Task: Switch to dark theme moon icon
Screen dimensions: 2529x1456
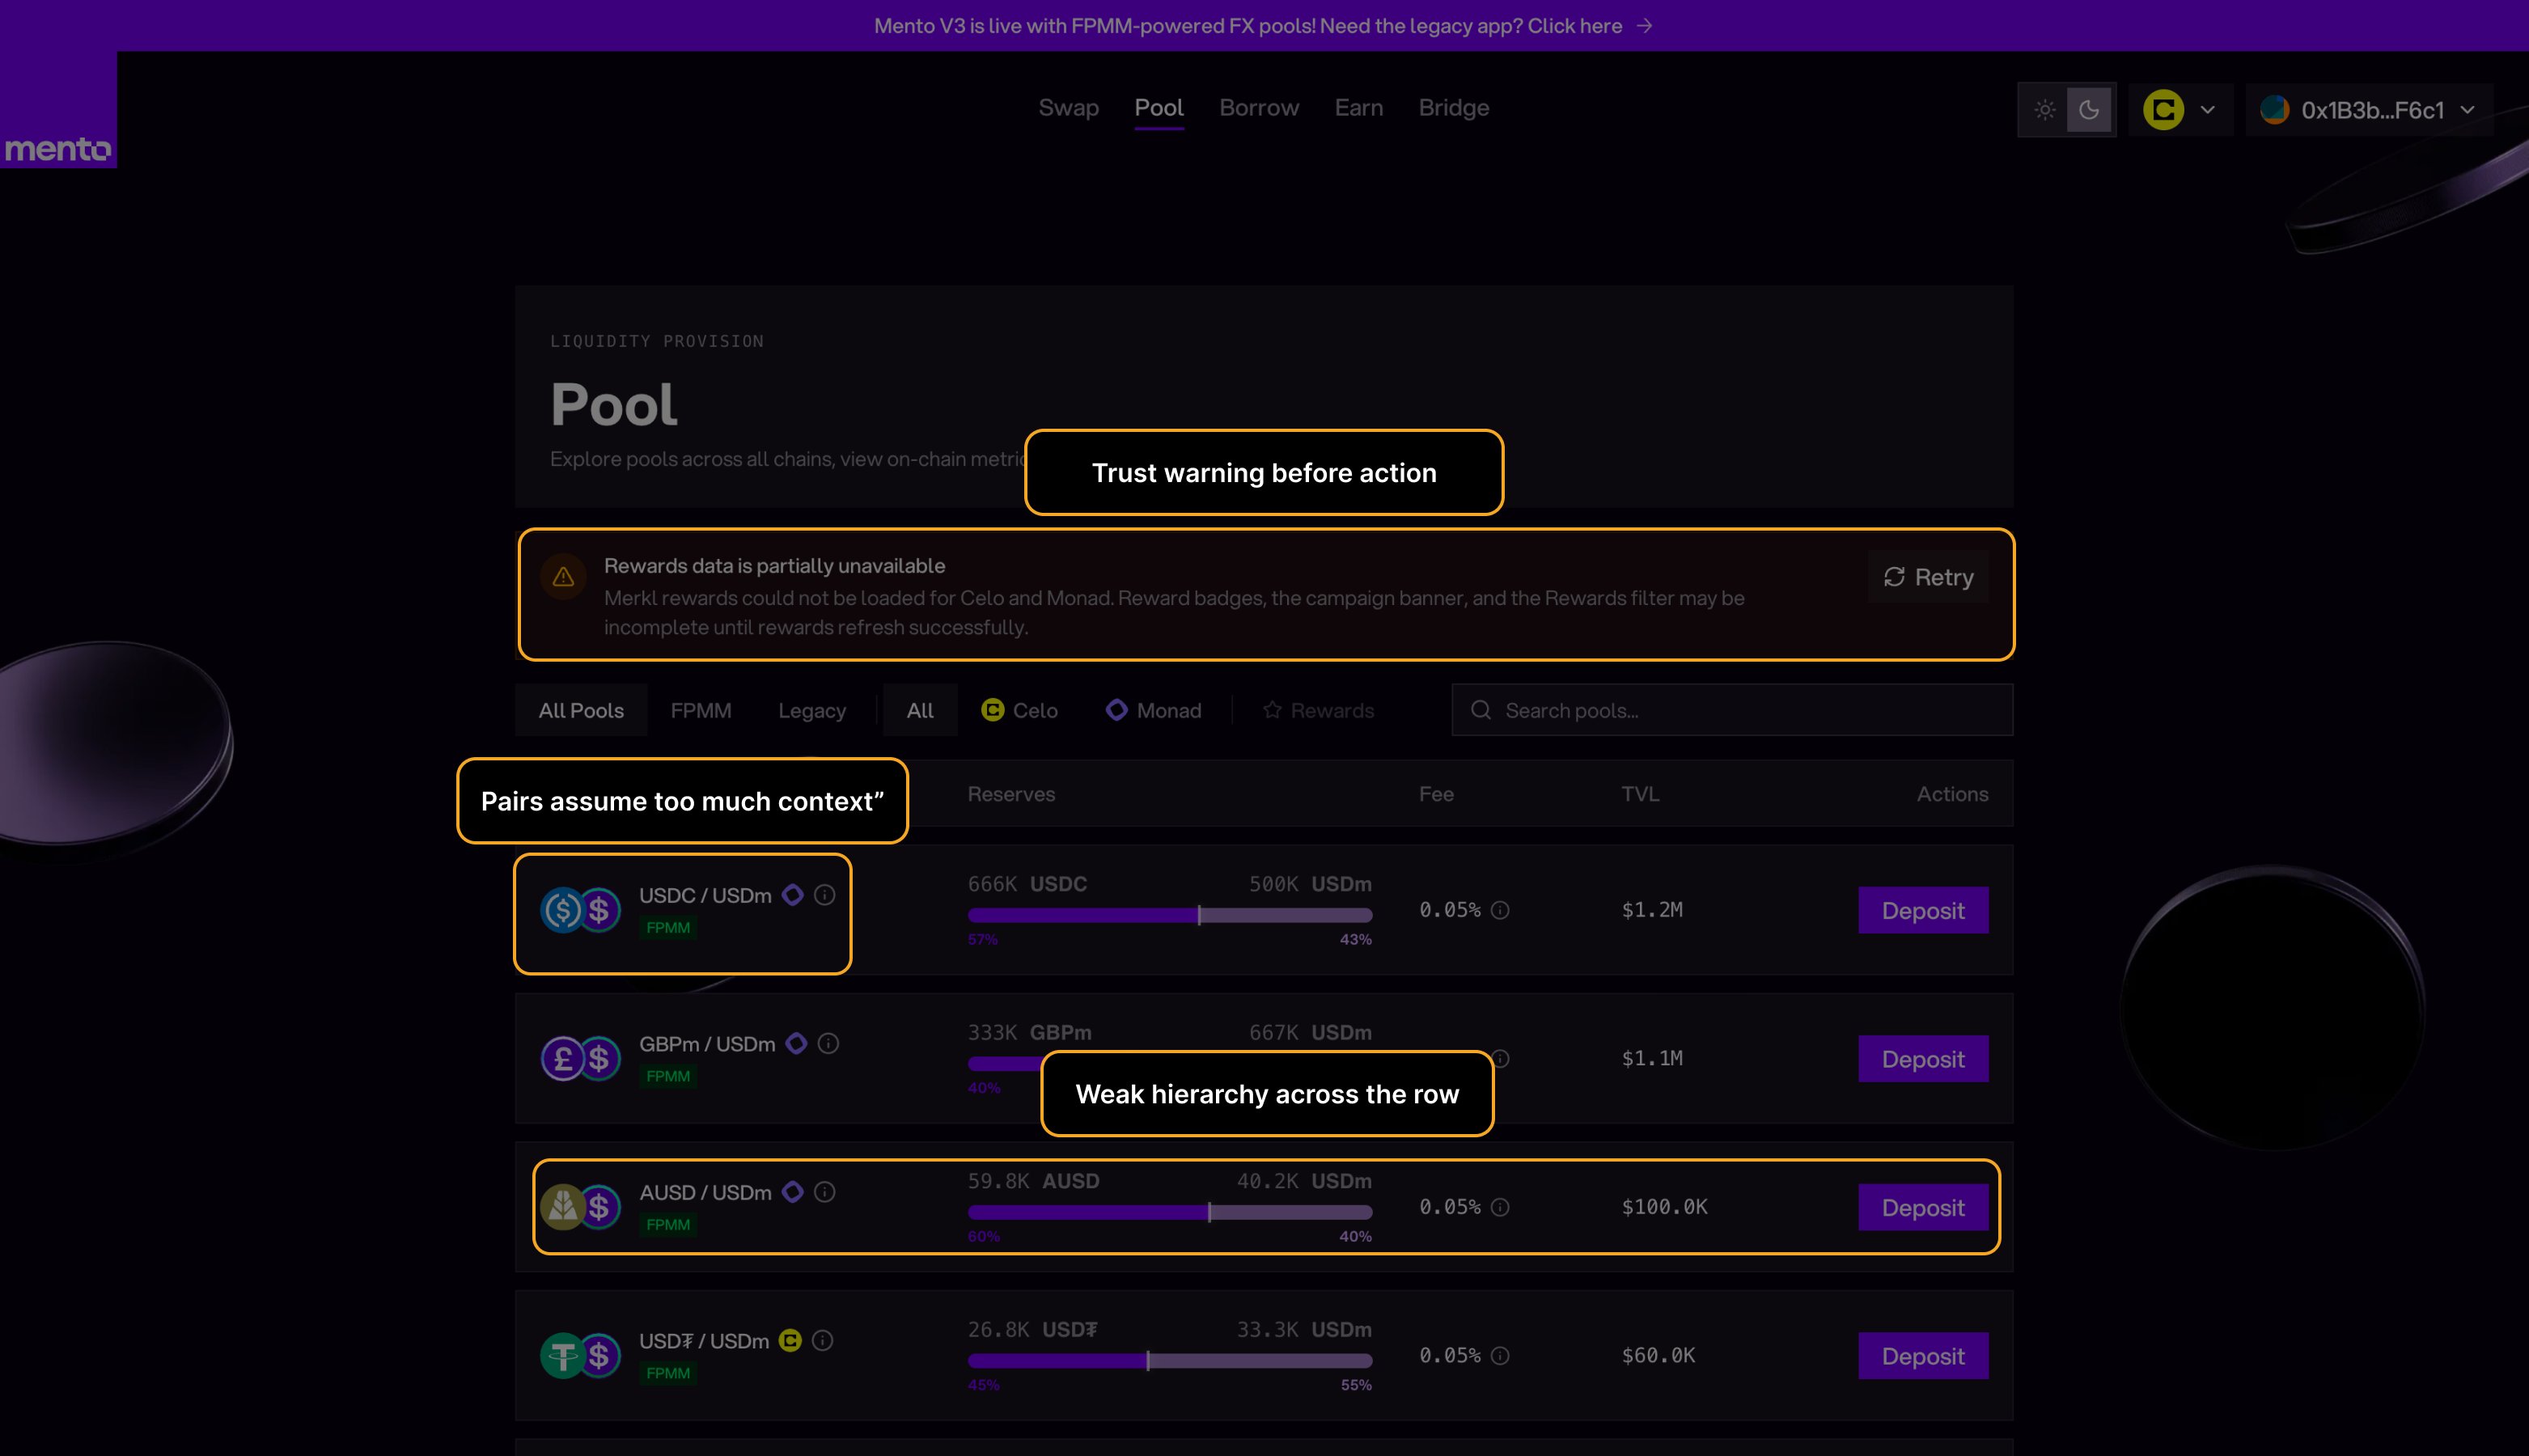Action: click(x=2089, y=110)
